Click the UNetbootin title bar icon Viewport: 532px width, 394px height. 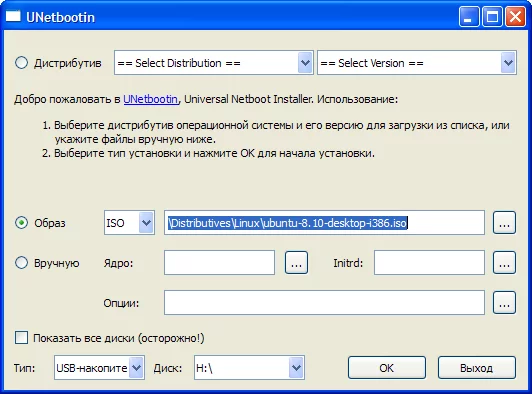click(14, 16)
